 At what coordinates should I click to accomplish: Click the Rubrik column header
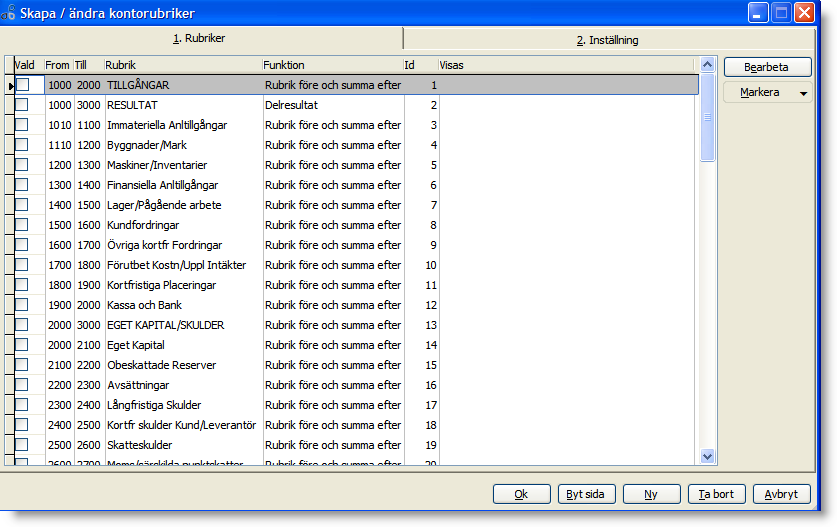[183, 65]
